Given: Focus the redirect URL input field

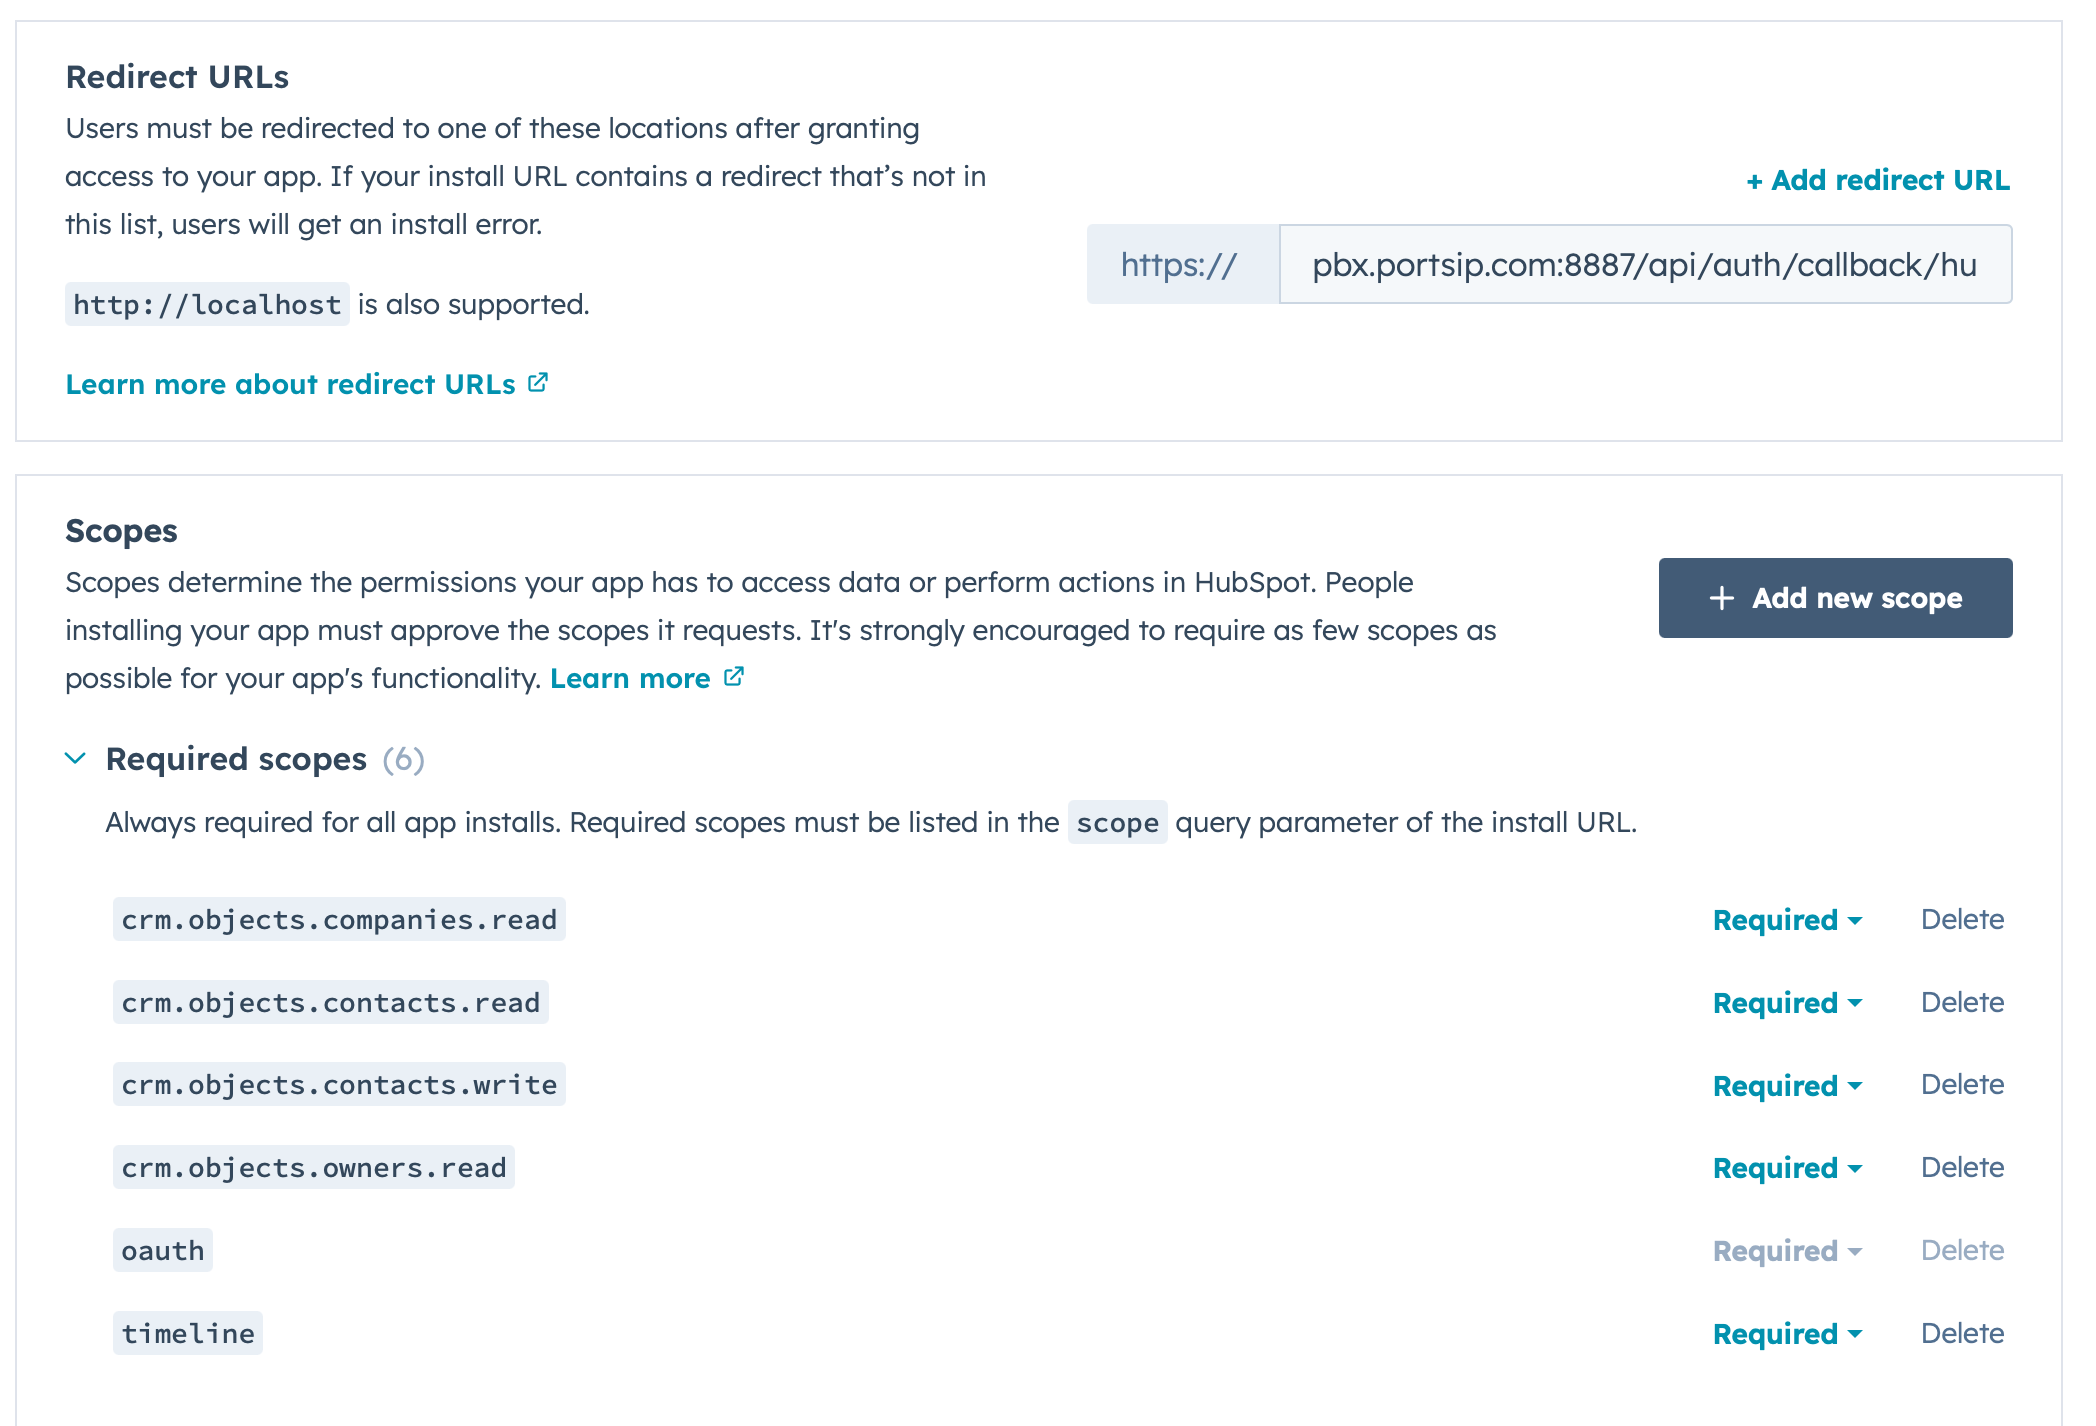Looking at the screenshot, I should click(1644, 265).
